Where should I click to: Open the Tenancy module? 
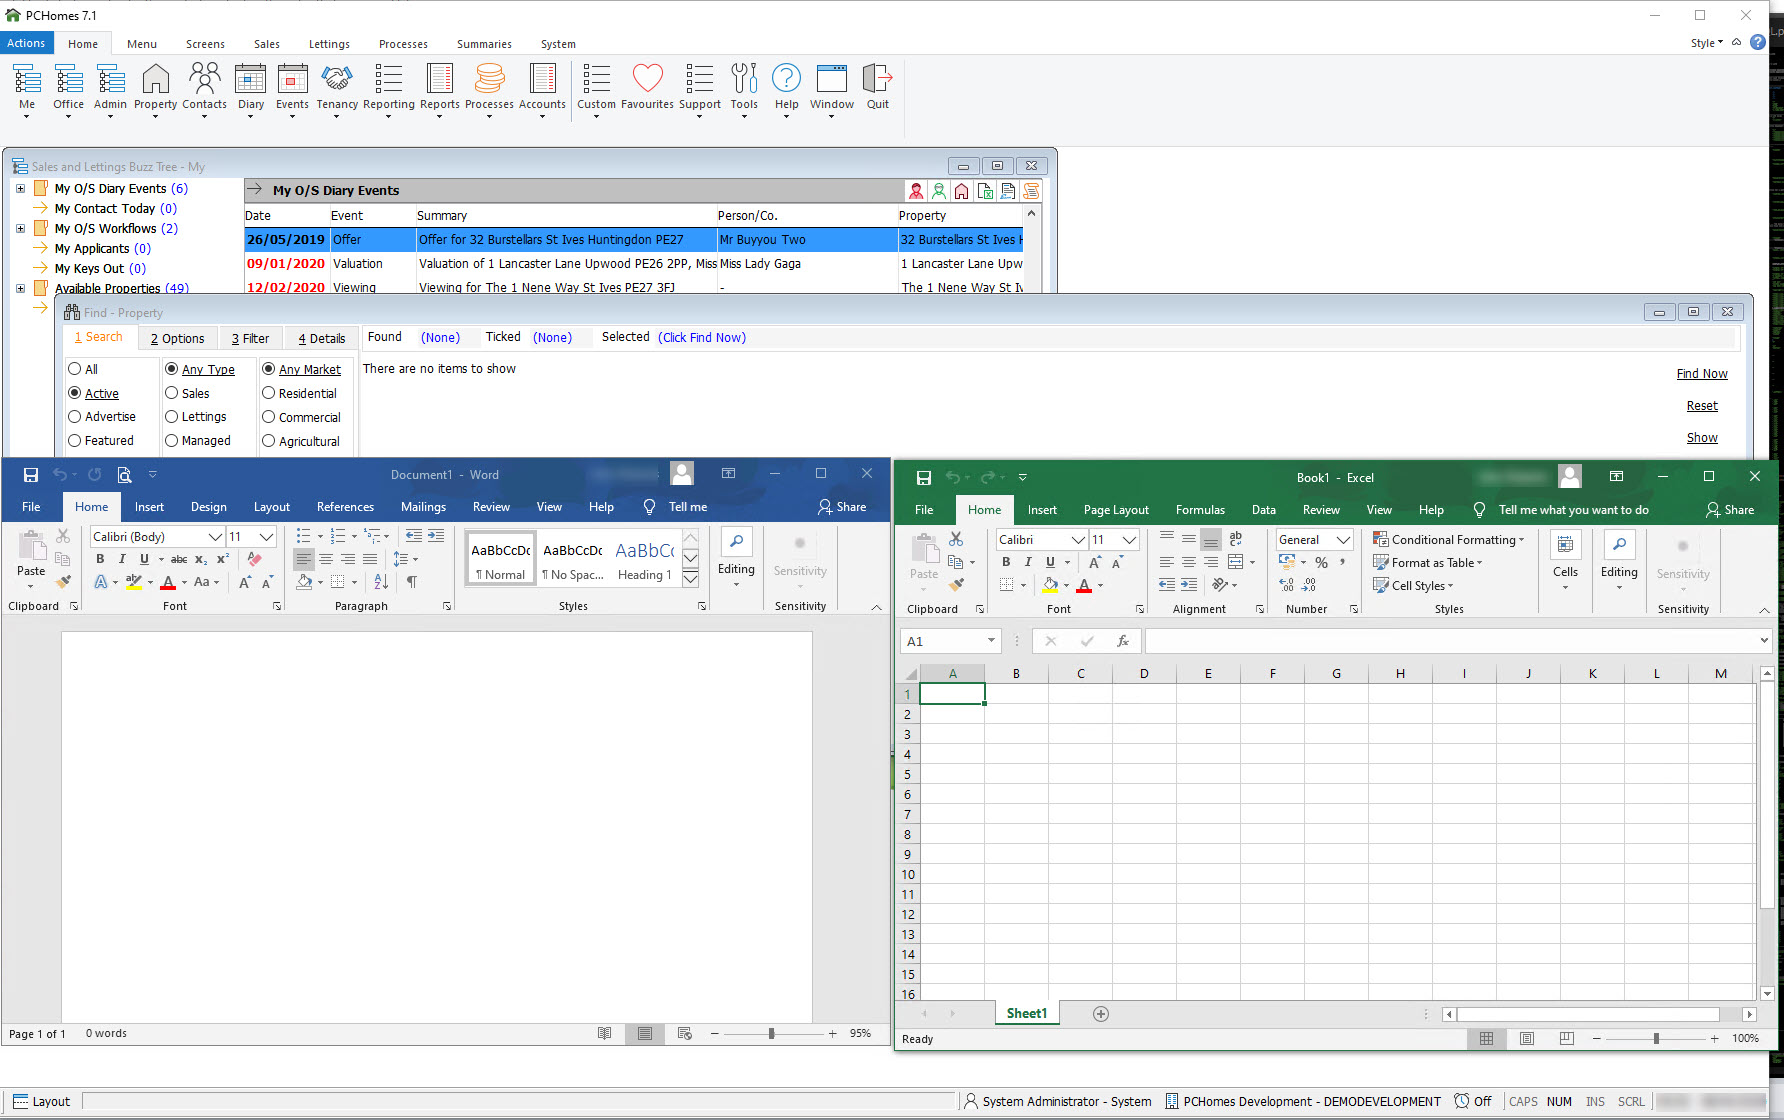click(337, 90)
